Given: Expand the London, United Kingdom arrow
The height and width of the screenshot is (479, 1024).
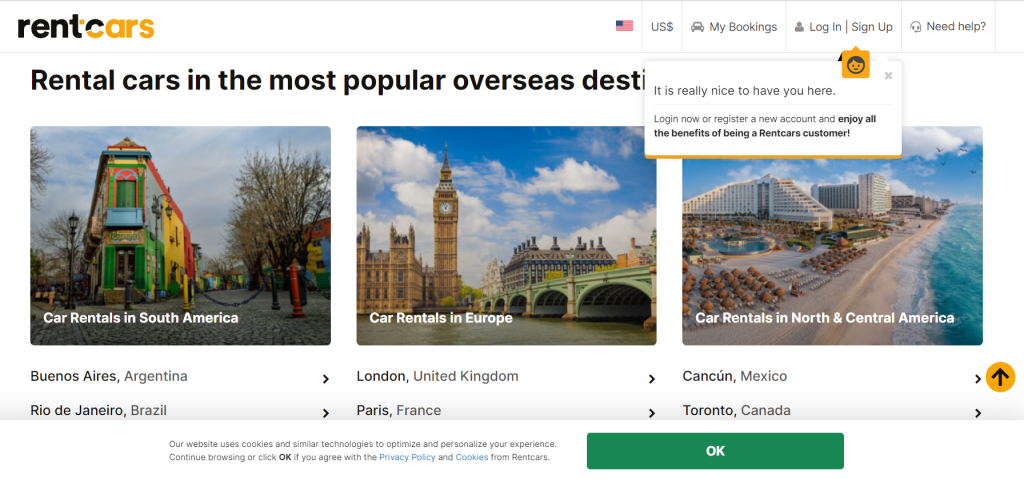Looking at the screenshot, I should coord(651,379).
